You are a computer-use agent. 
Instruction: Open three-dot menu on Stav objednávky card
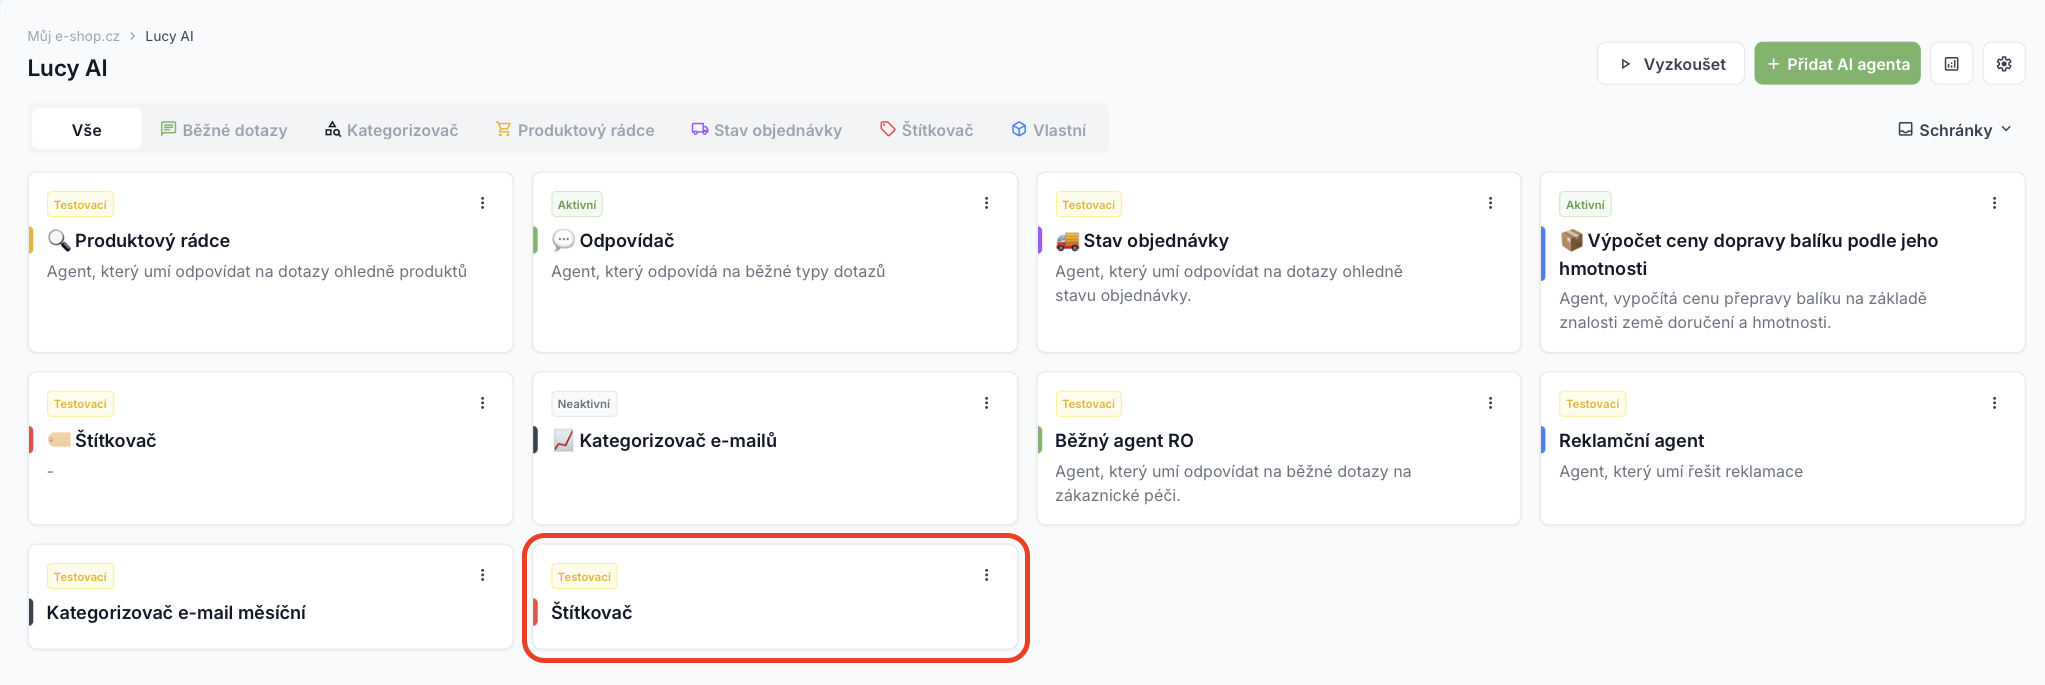pyautogui.click(x=1490, y=203)
